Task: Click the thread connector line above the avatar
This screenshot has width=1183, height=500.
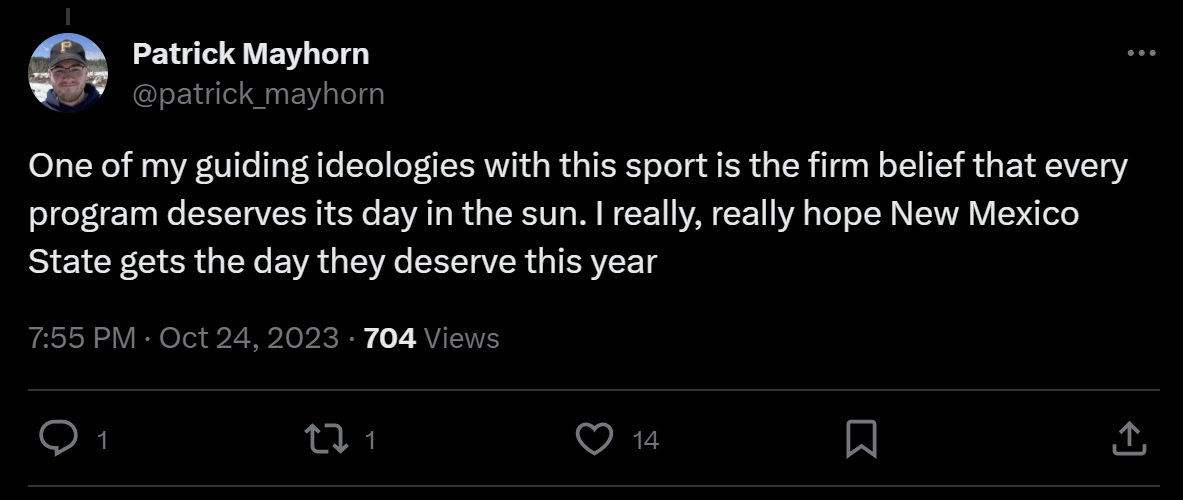Action: tap(67, 16)
